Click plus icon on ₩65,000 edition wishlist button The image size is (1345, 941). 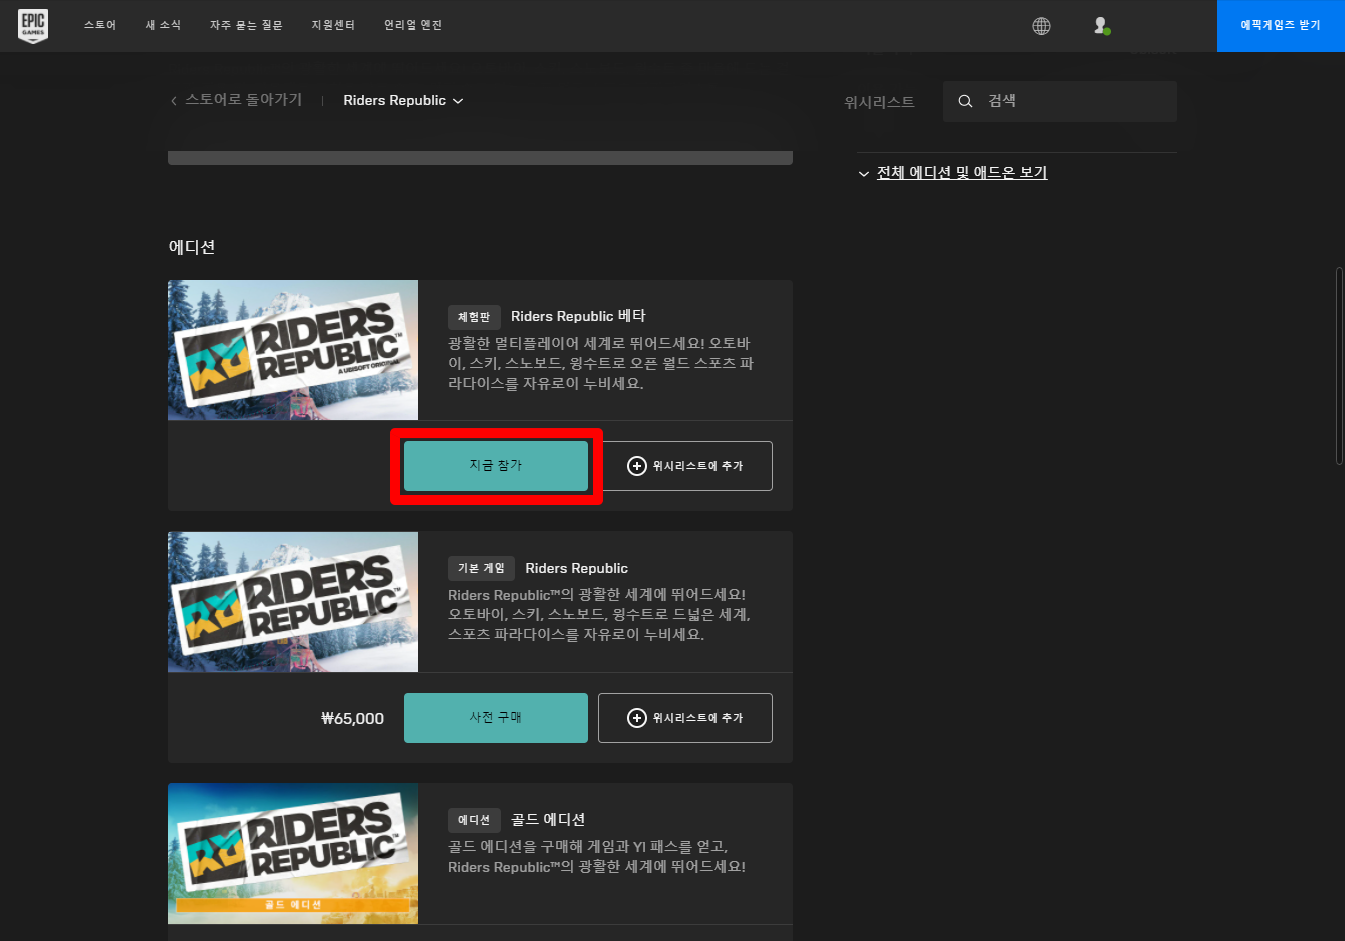pyautogui.click(x=637, y=718)
